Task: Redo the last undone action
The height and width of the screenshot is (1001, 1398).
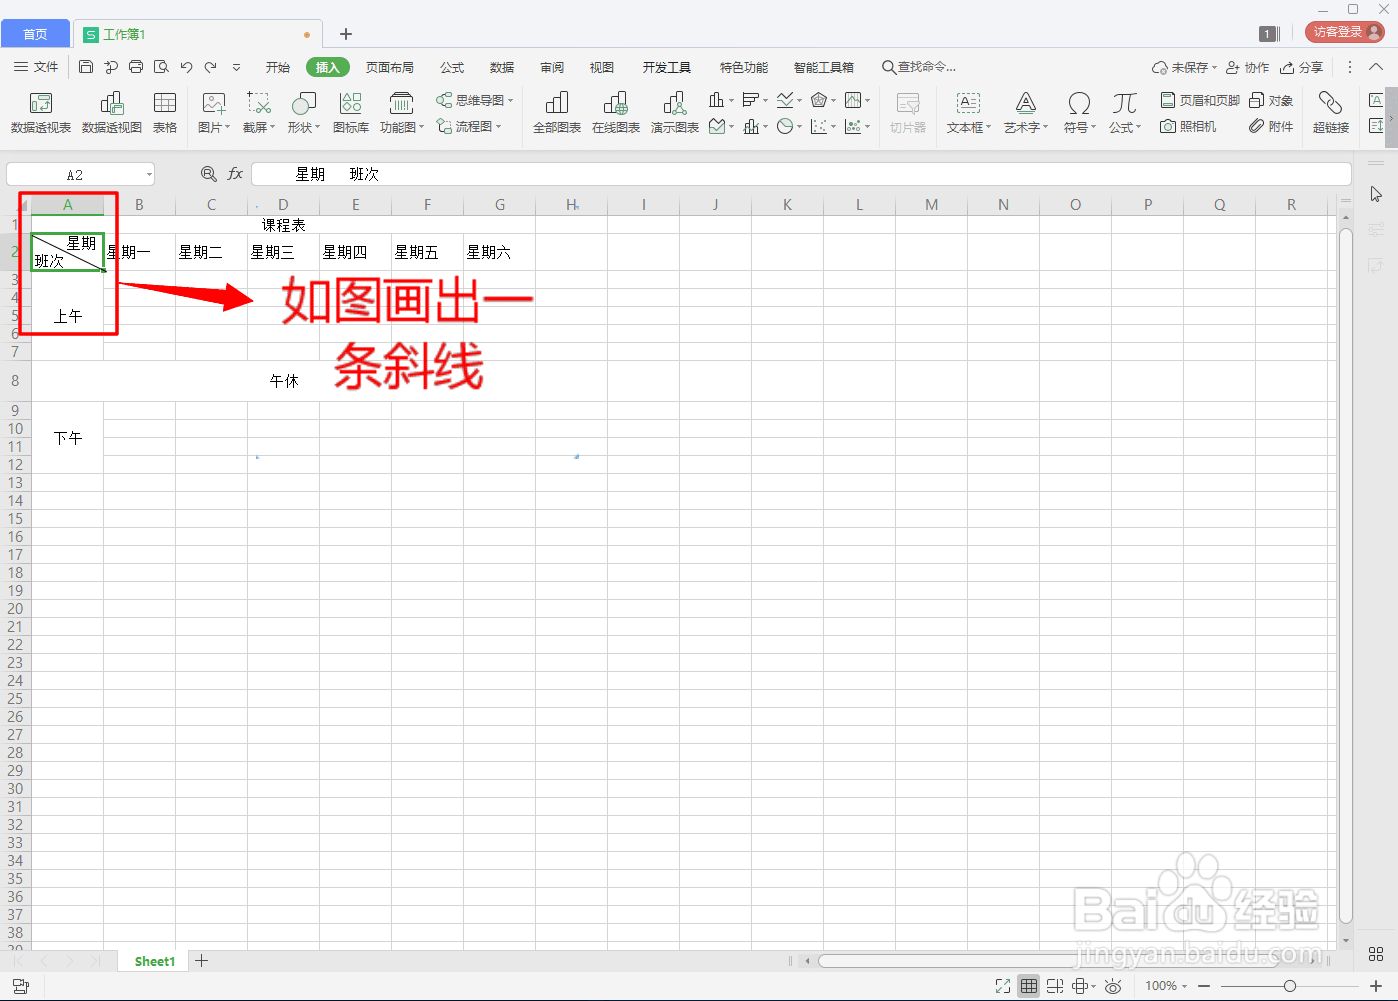Action: 211,67
